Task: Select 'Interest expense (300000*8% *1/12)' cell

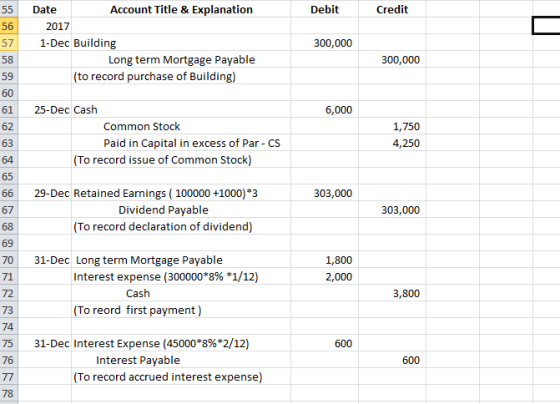Action: (181, 277)
